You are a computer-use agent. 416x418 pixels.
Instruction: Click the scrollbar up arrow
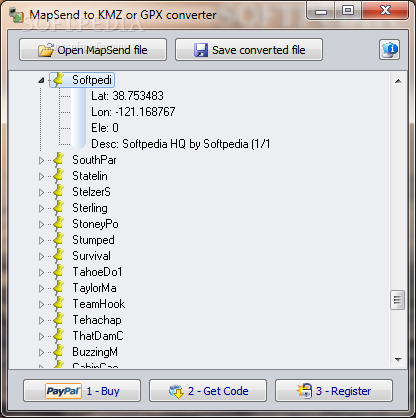click(x=398, y=81)
